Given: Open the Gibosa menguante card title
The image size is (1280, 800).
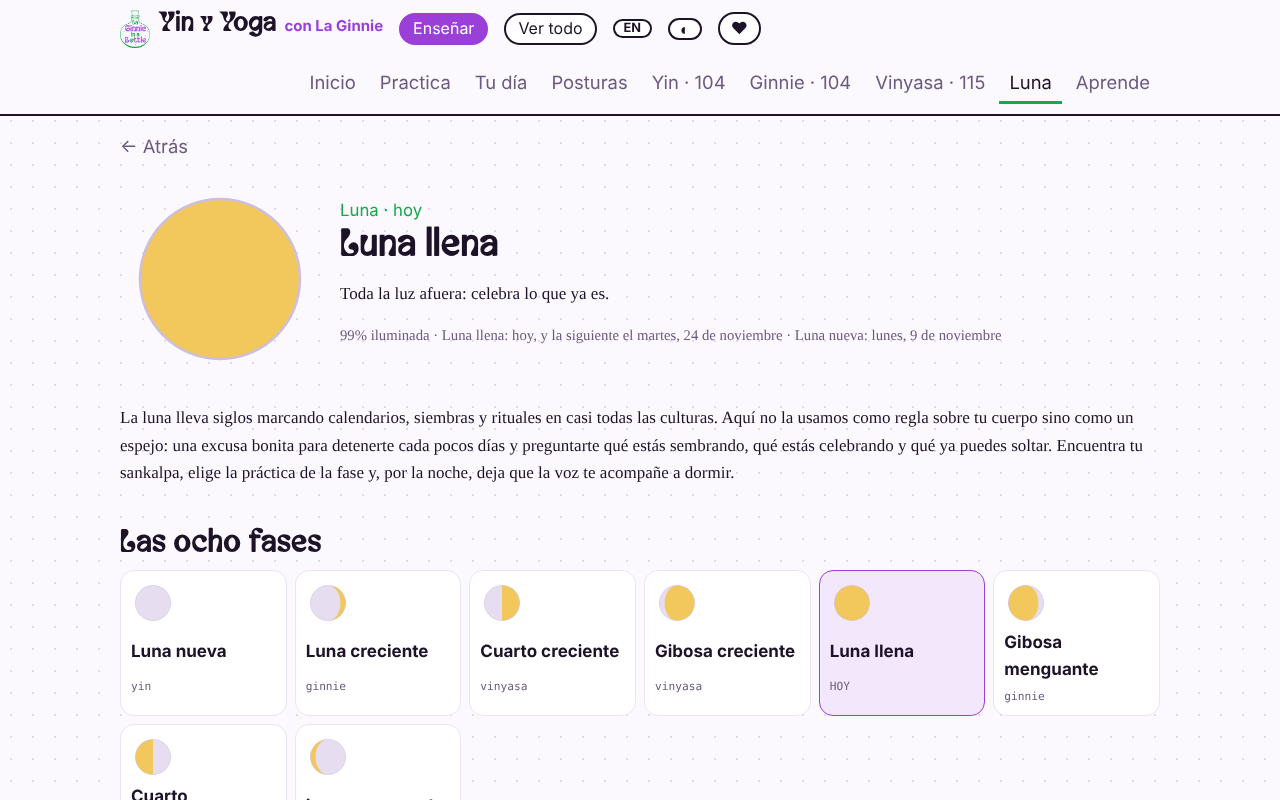Looking at the screenshot, I should tap(1051, 655).
